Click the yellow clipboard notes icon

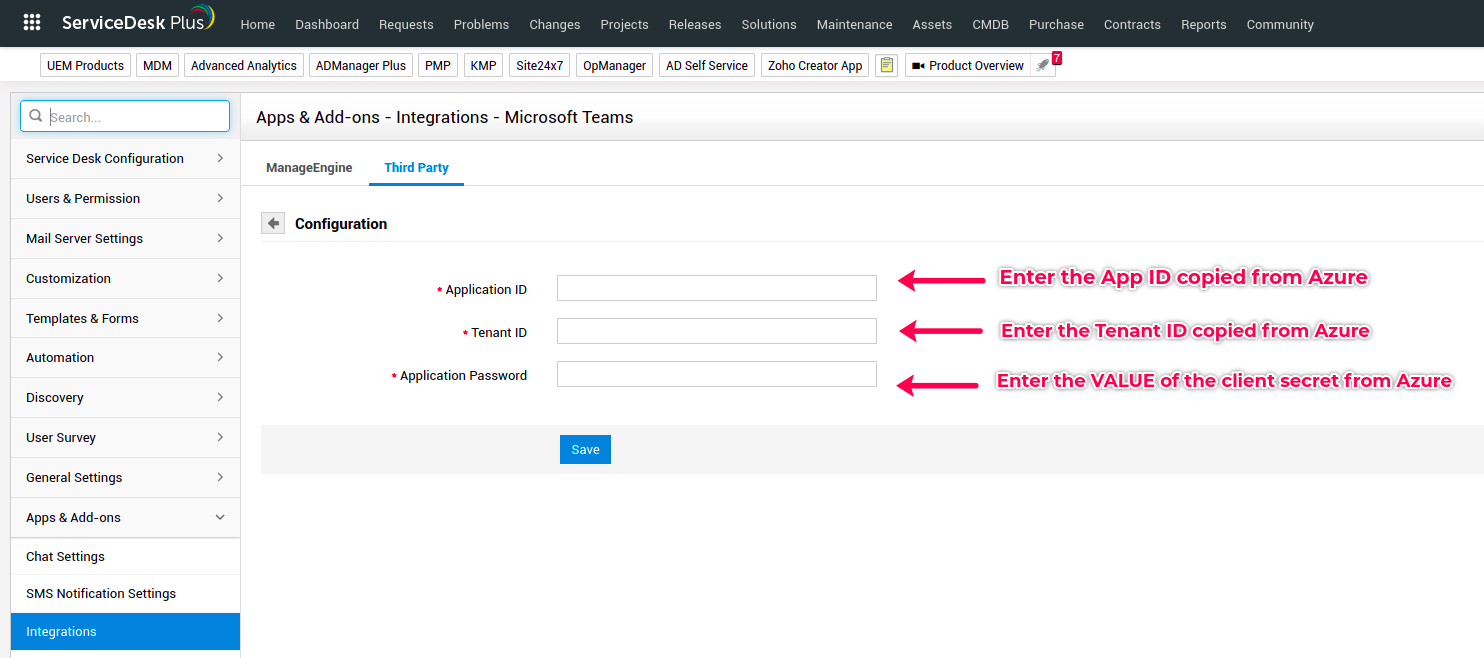[x=886, y=65]
